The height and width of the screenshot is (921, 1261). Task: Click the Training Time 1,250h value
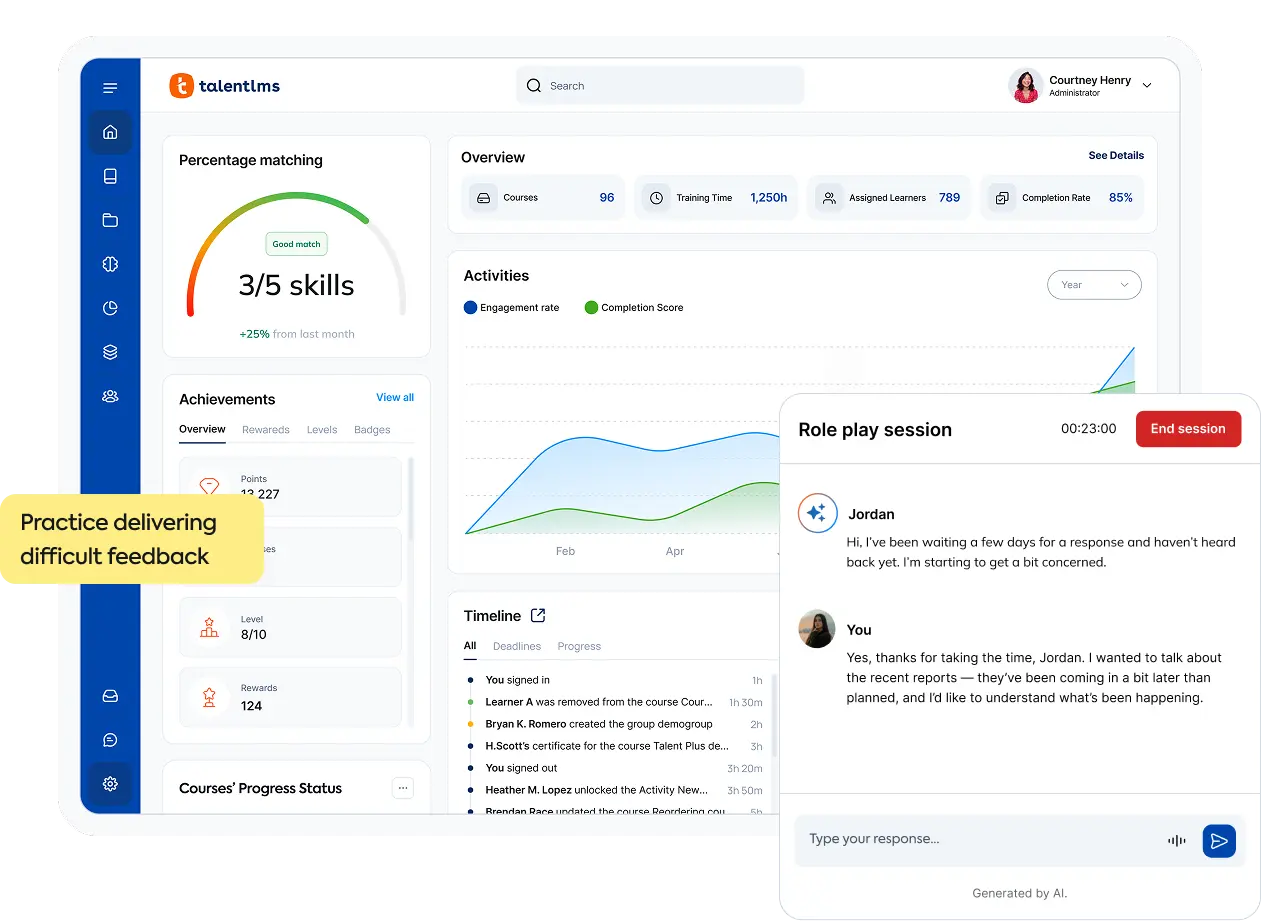(x=768, y=198)
